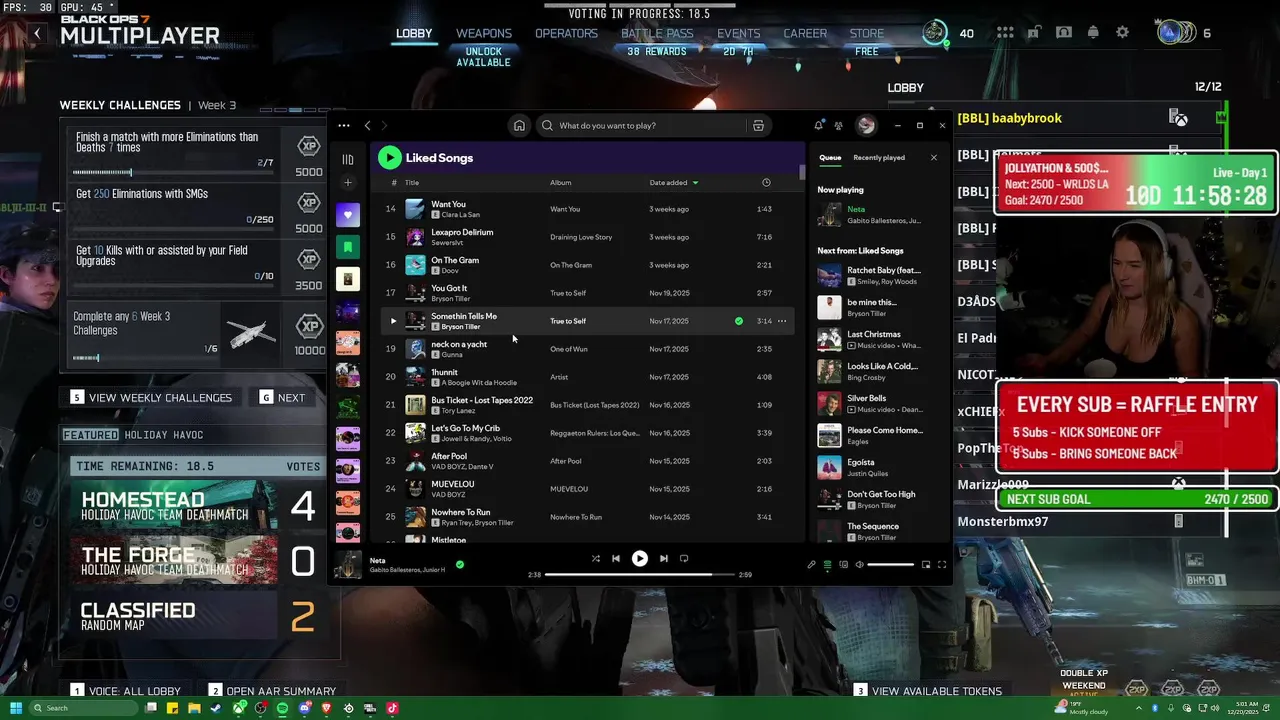Image resolution: width=1280 pixels, height=720 pixels.
Task: Switch to Recently played tab
Action: pyautogui.click(x=879, y=157)
